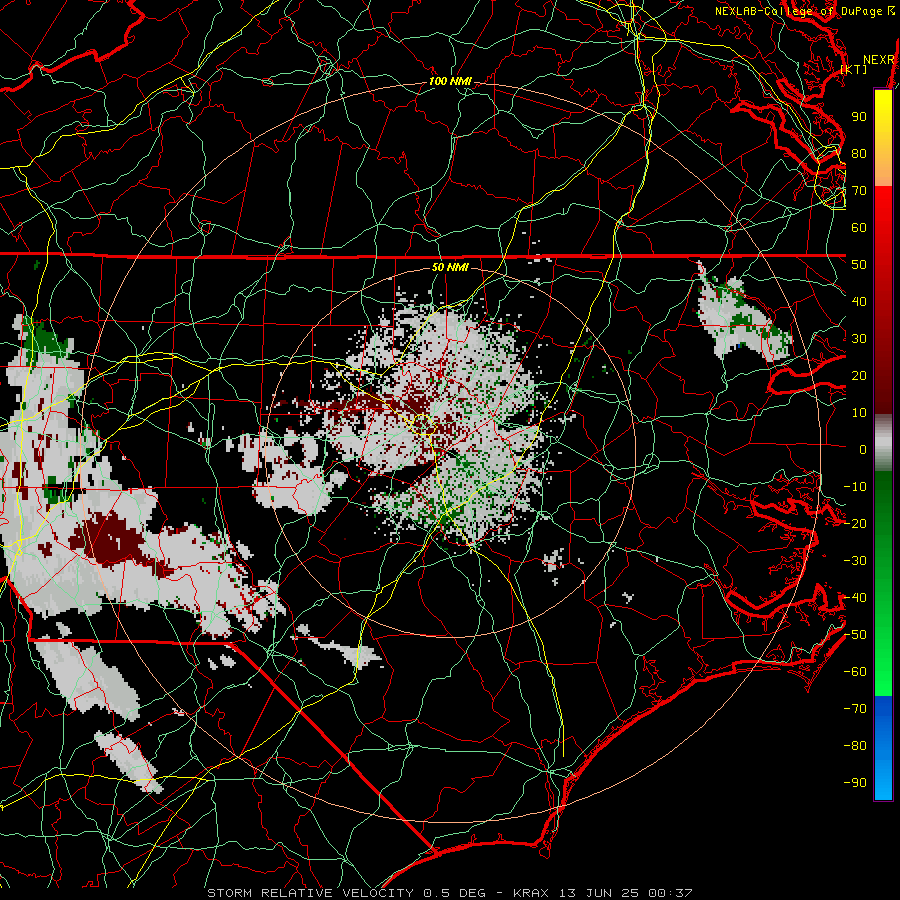Select the positive 70 knot scale label
The height and width of the screenshot is (900, 900).
pyautogui.click(x=859, y=191)
